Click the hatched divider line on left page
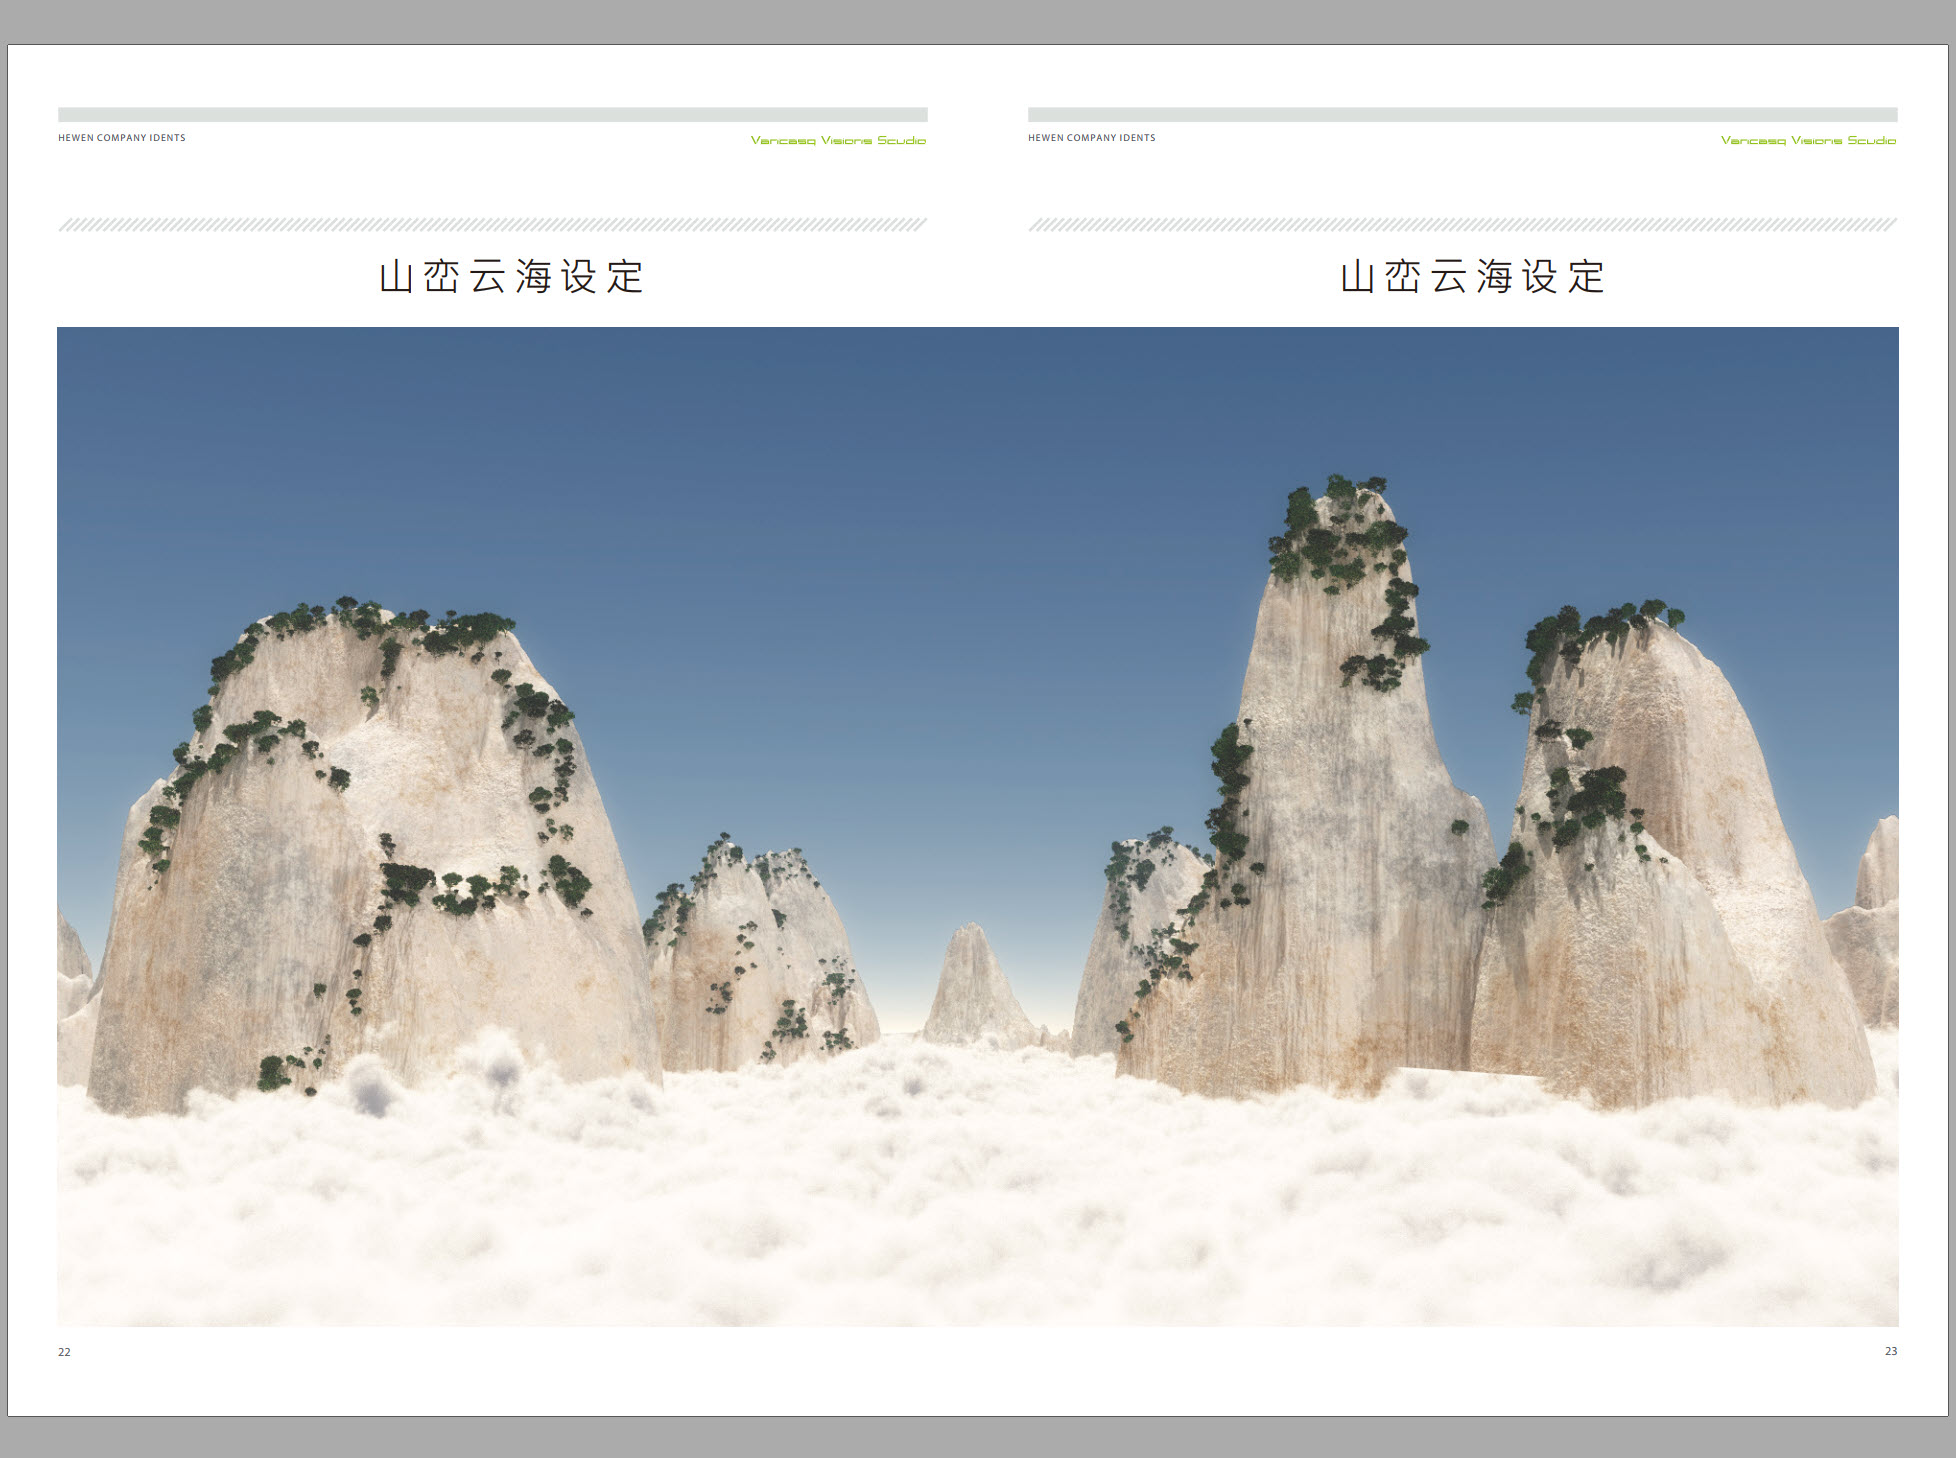Image resolution: width=1956 pixels, height=1458 pixels. [492, 225]
